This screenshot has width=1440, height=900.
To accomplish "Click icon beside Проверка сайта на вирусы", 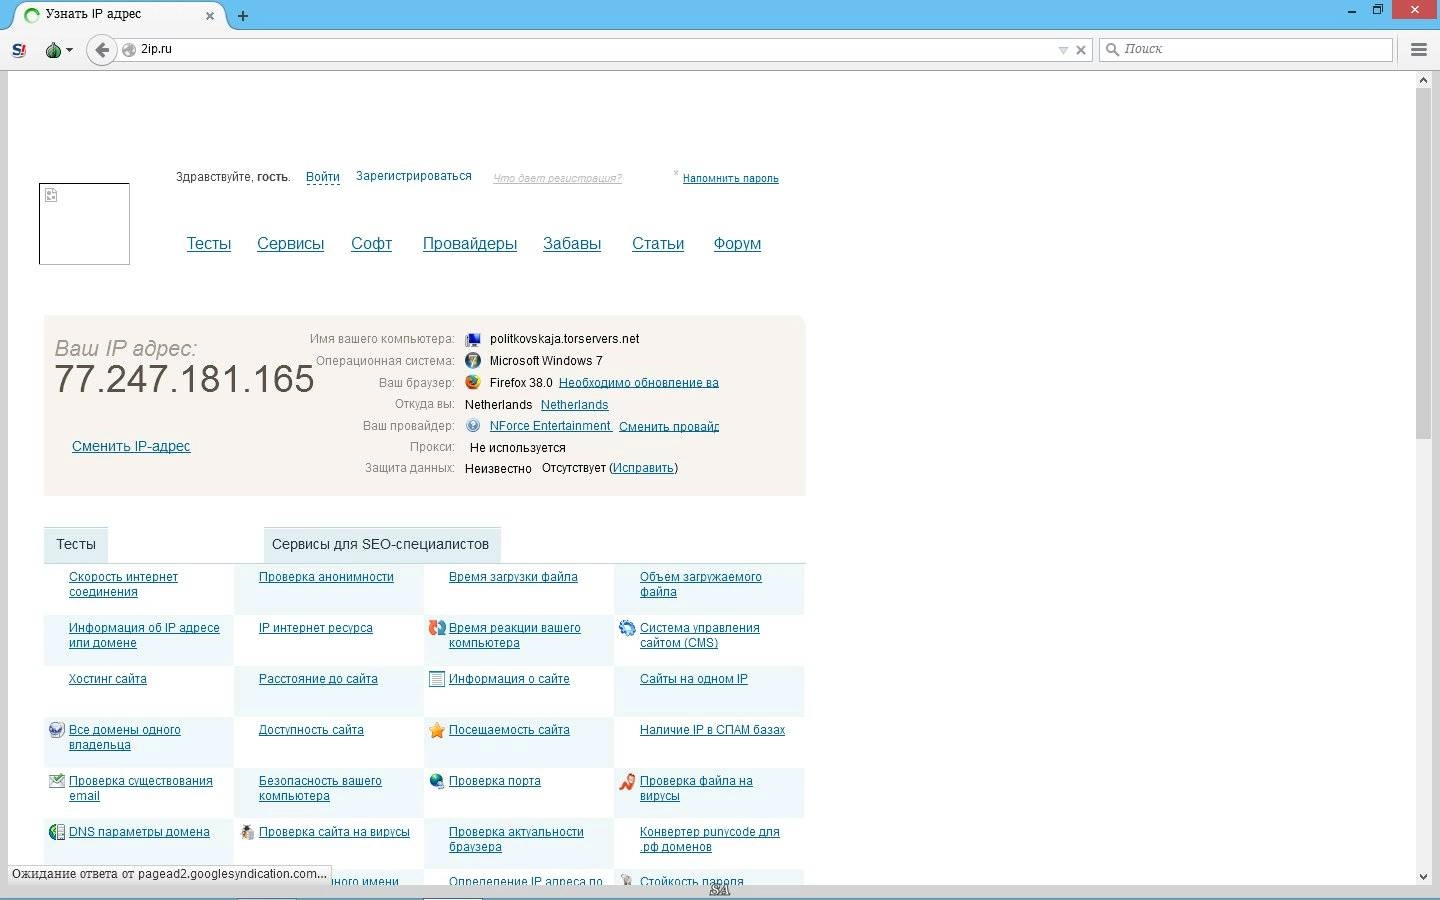I will coord(247,832).
